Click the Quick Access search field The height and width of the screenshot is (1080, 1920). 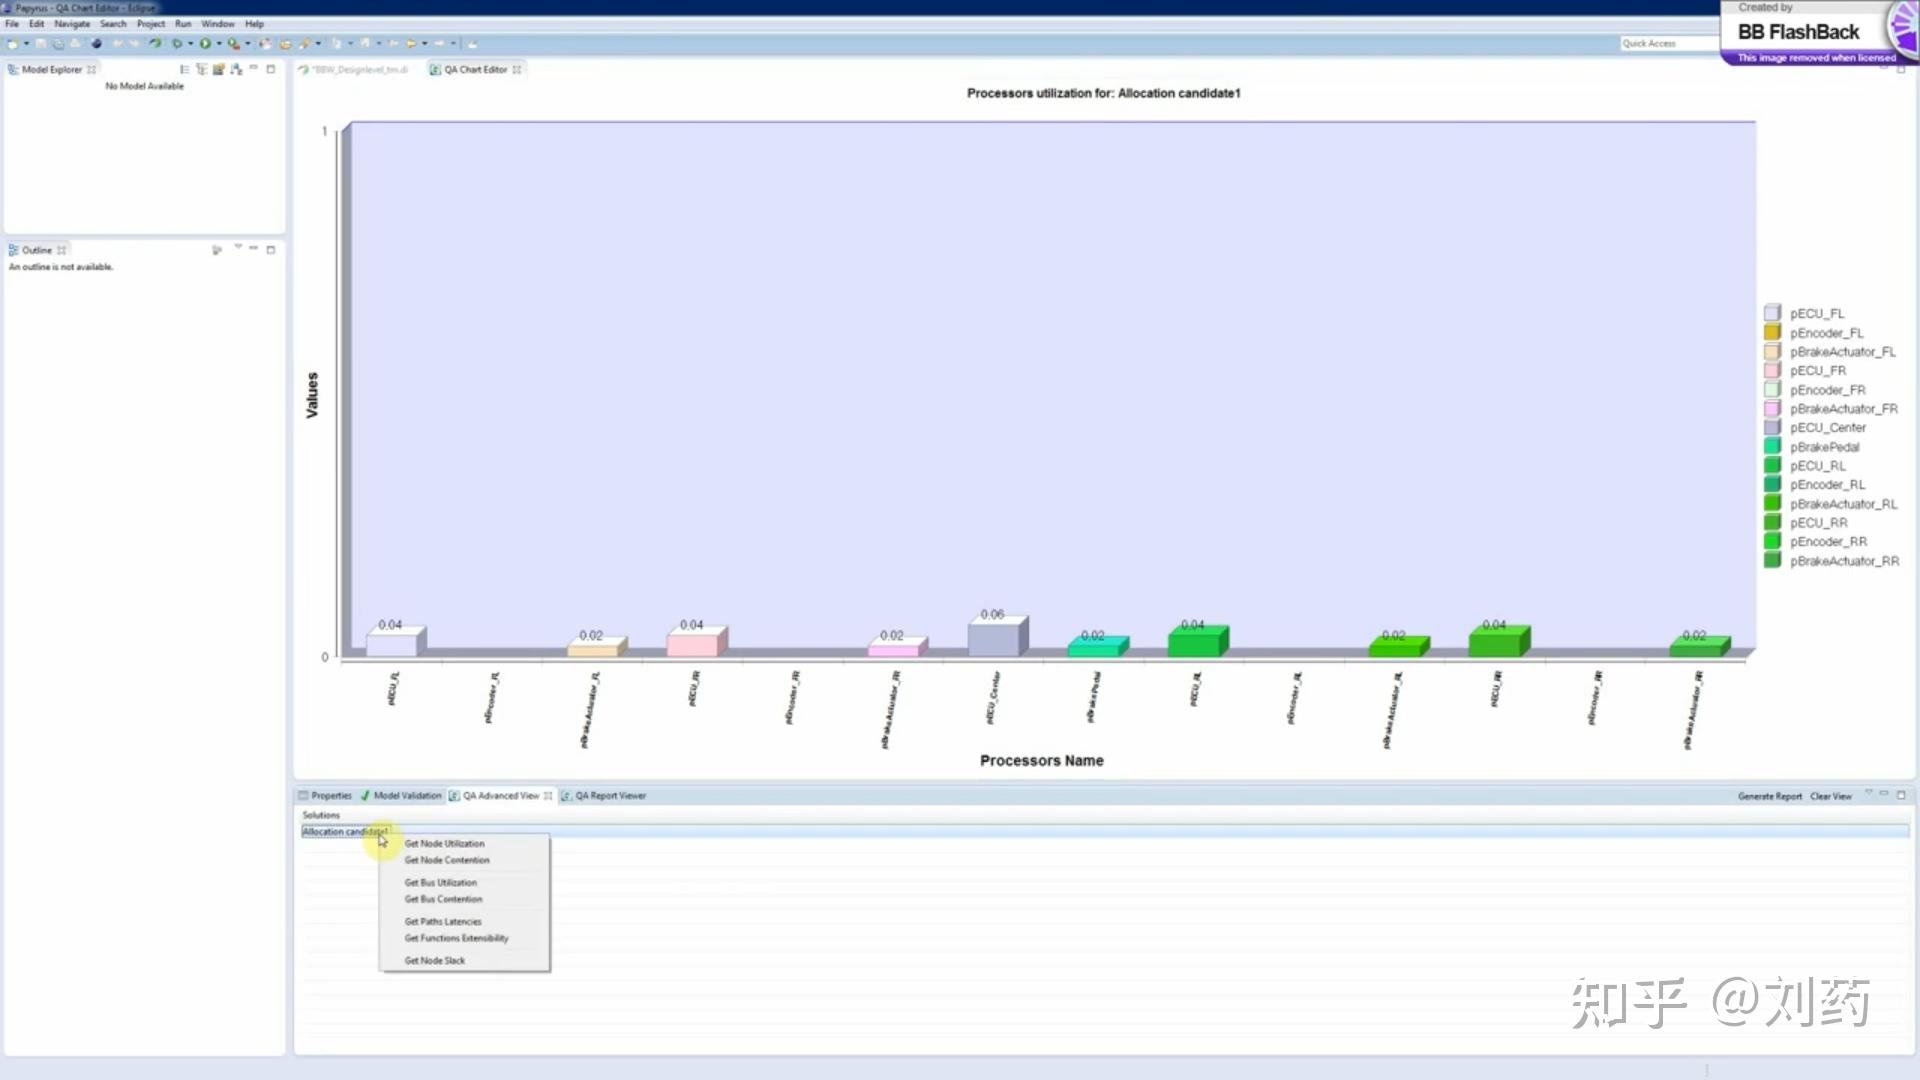click(1665, 44)
